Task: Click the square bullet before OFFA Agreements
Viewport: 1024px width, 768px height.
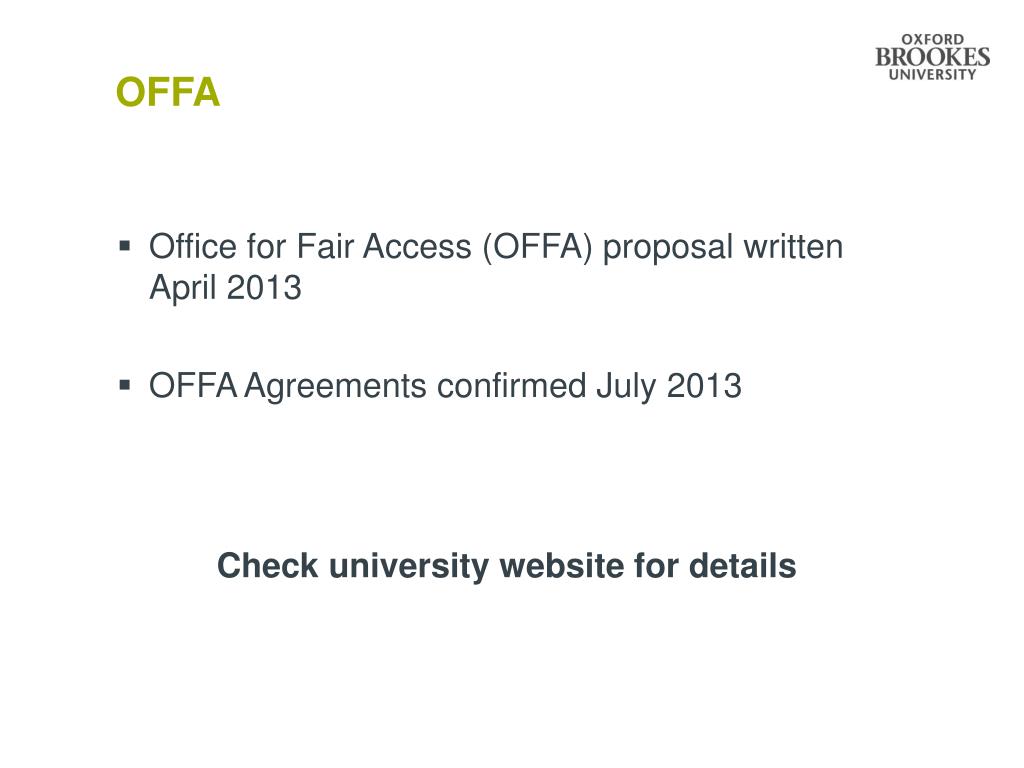Action: [x=125, y=385]
